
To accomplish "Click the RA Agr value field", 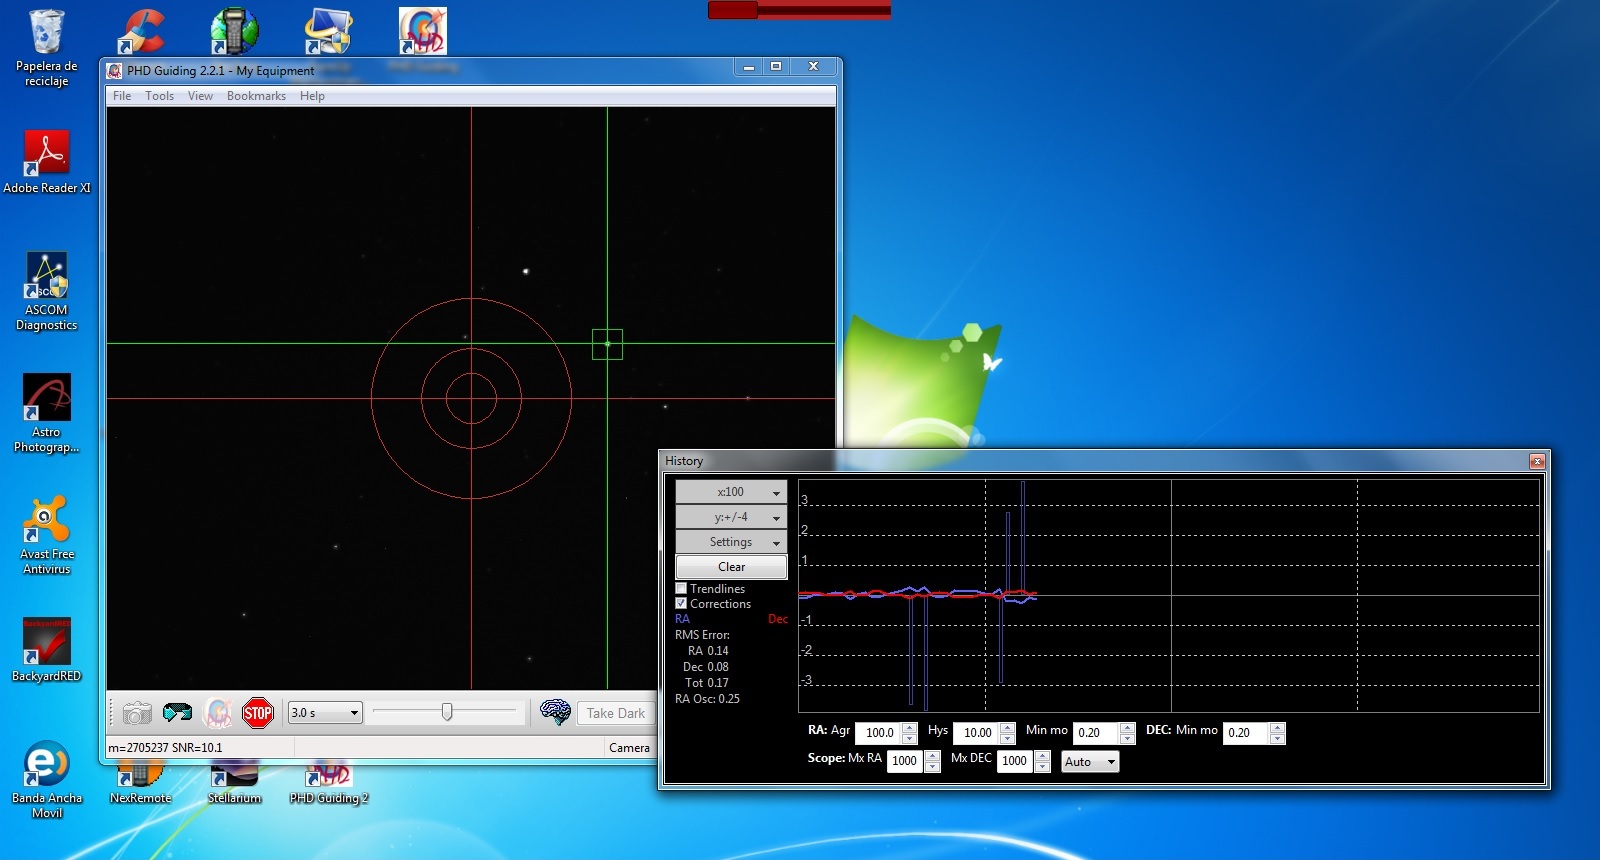I will (x=879, y=733).
